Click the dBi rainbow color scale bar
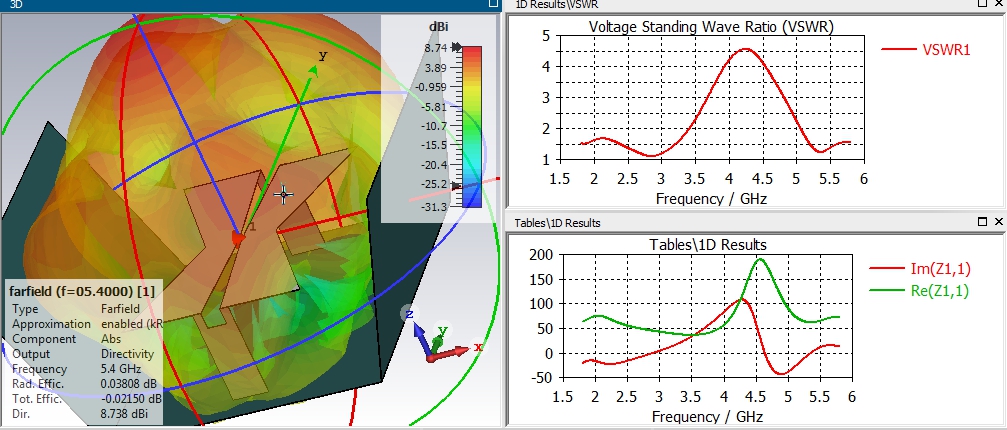1007x430 pixels. pyautogui.click(x=471, y=126)
